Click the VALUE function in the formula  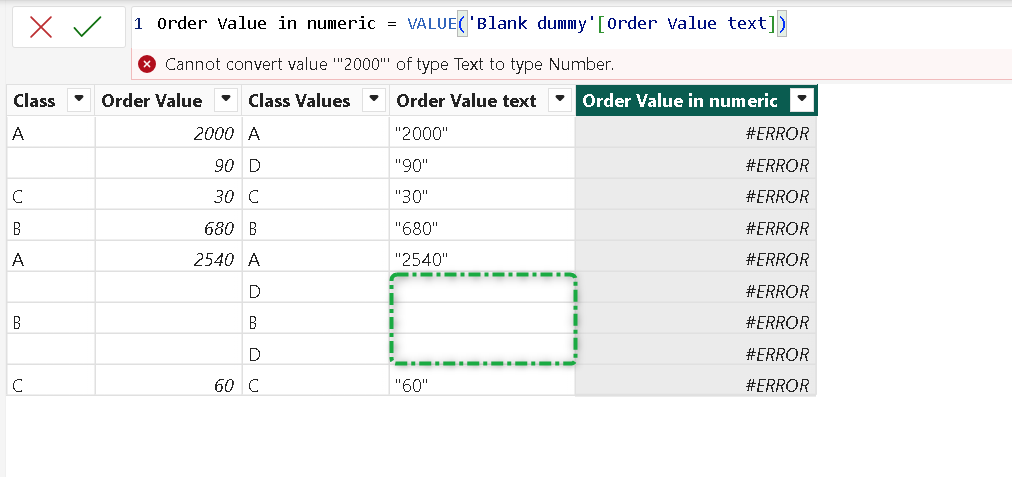click(x=430, y=24)
